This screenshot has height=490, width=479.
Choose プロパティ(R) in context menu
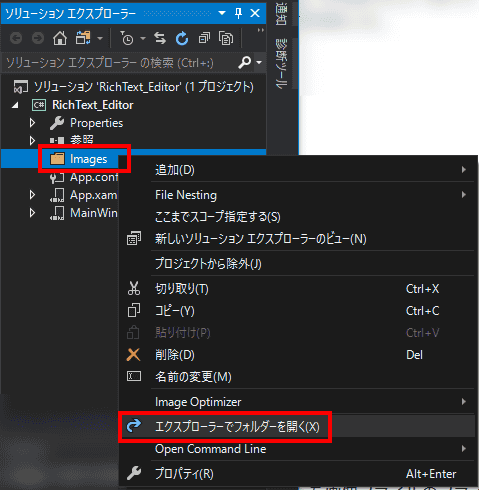coord(298,474)
